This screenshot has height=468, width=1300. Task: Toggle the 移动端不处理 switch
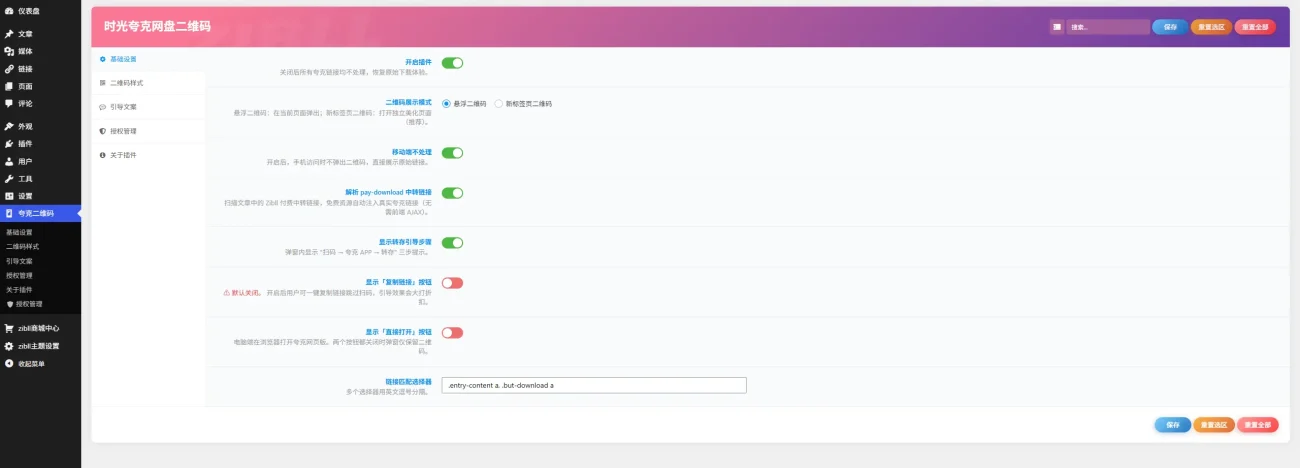[x=452, y=153]
